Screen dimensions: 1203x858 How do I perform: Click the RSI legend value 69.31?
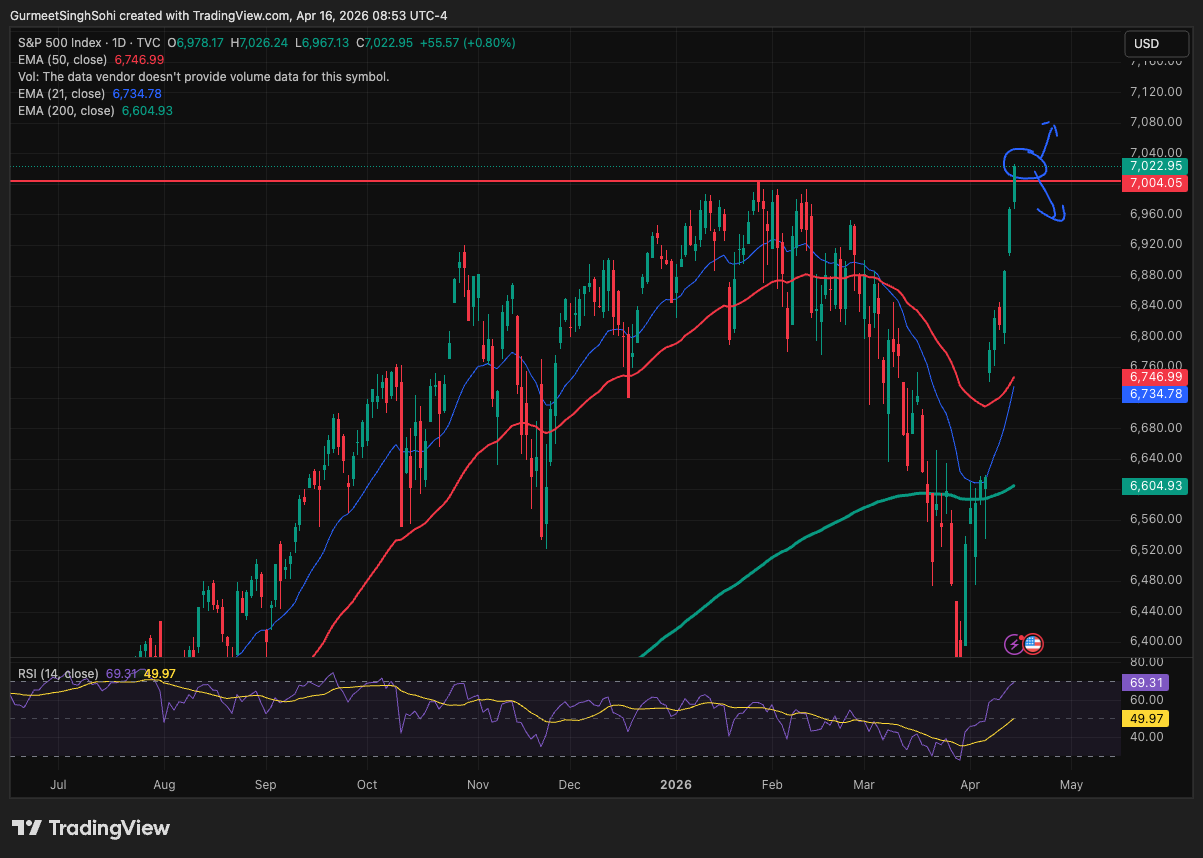[120, 674]
